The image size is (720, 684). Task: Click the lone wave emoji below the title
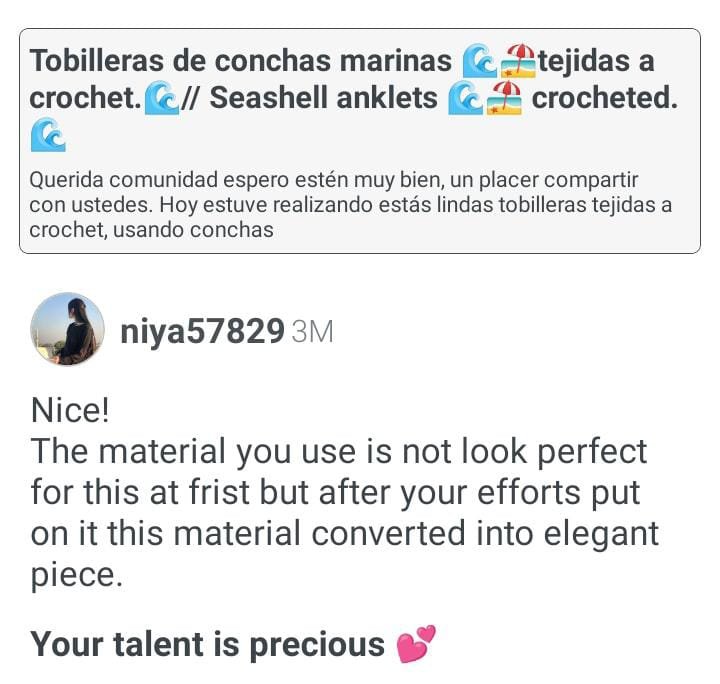48,135
